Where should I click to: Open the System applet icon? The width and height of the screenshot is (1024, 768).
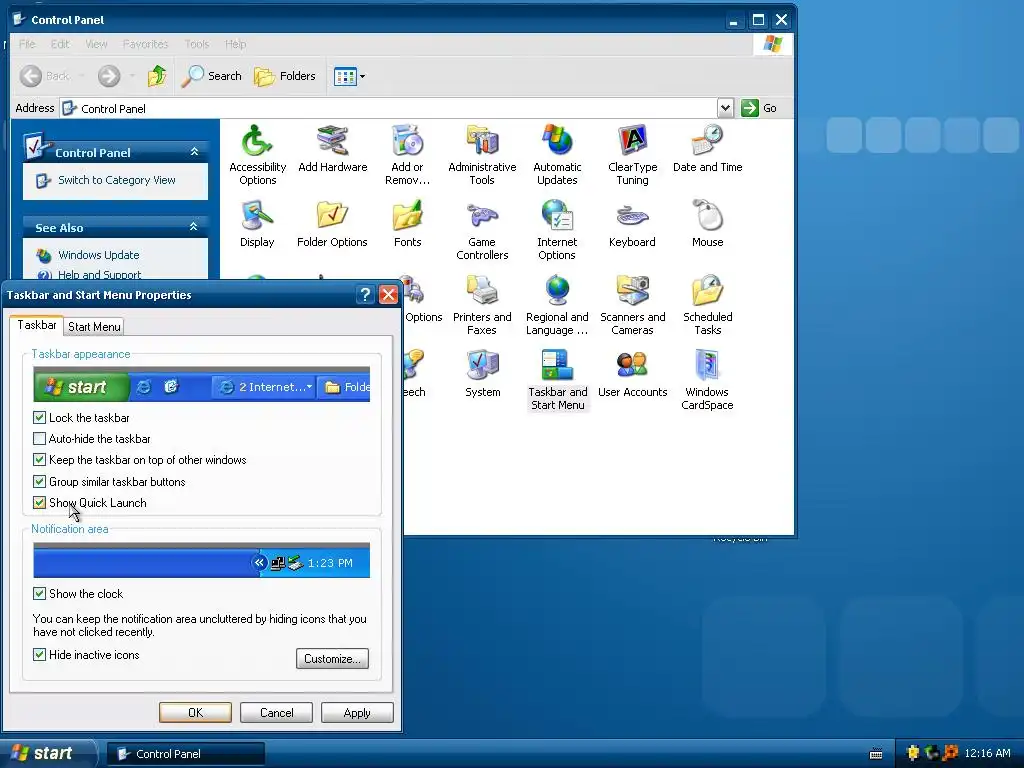click(x=482, y=374)
